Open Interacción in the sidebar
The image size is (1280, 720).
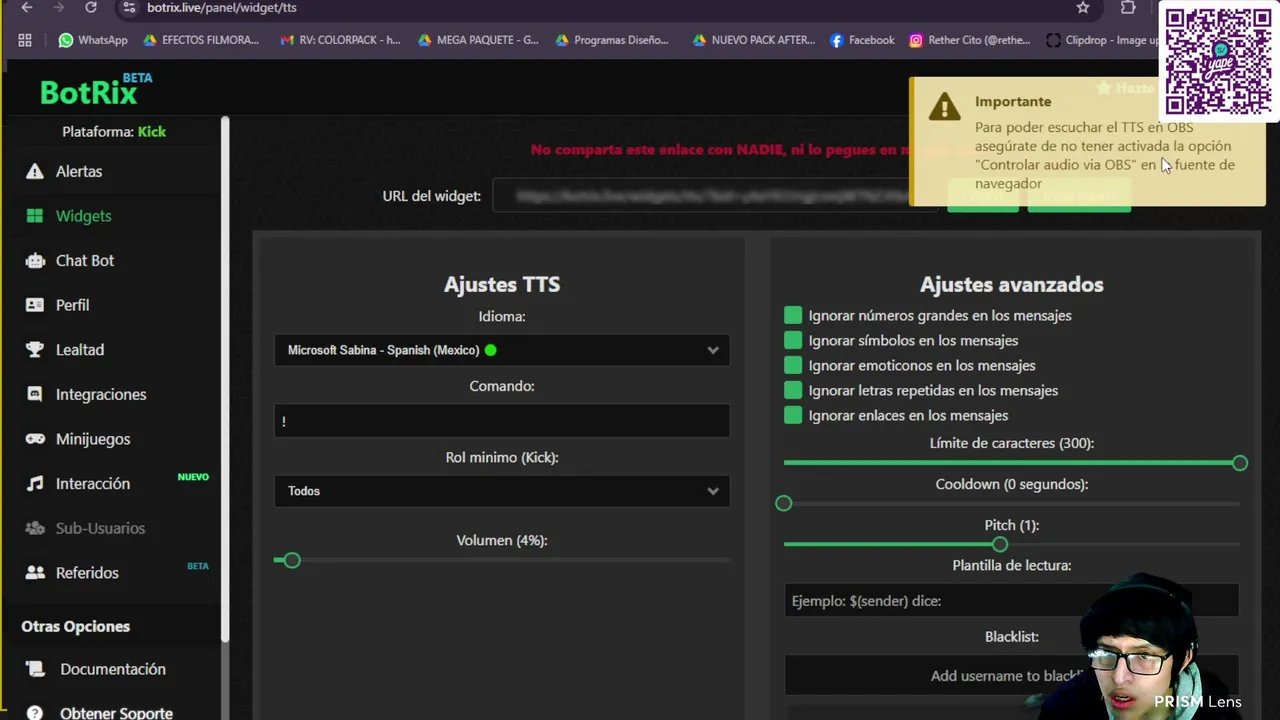coord(93,483)
